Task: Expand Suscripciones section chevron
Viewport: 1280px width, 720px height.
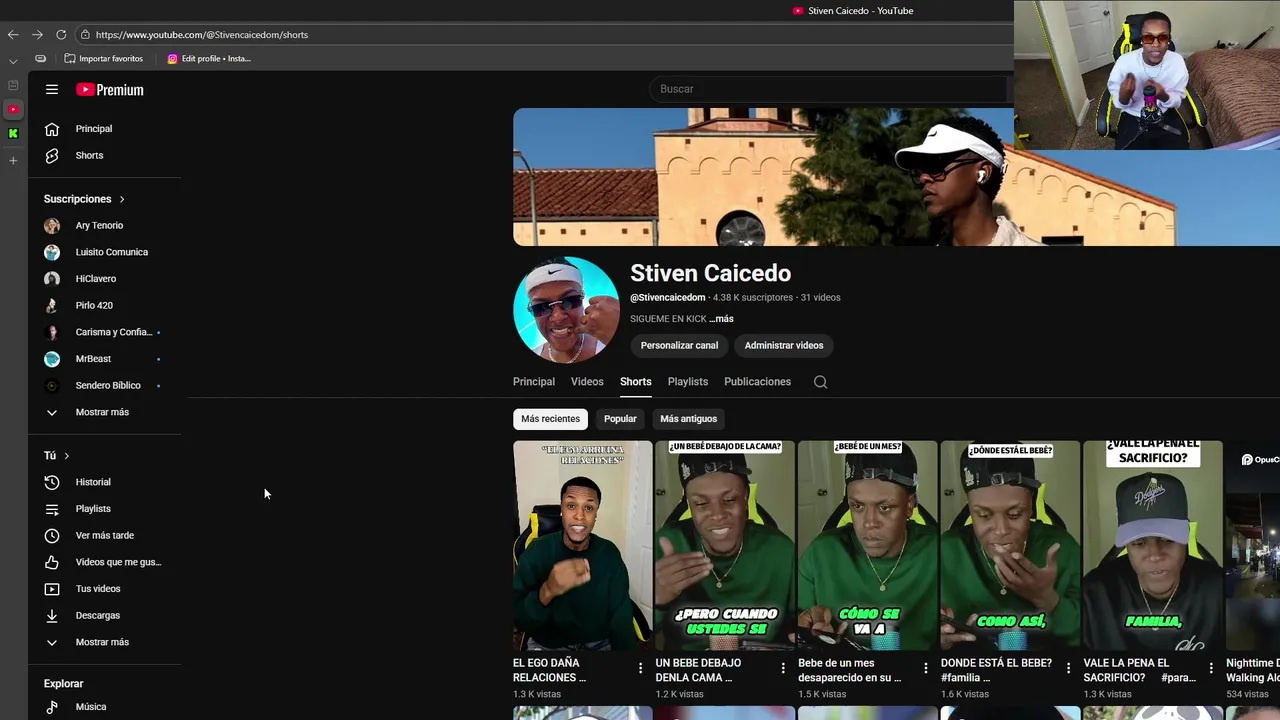Action: pos(122,199)
